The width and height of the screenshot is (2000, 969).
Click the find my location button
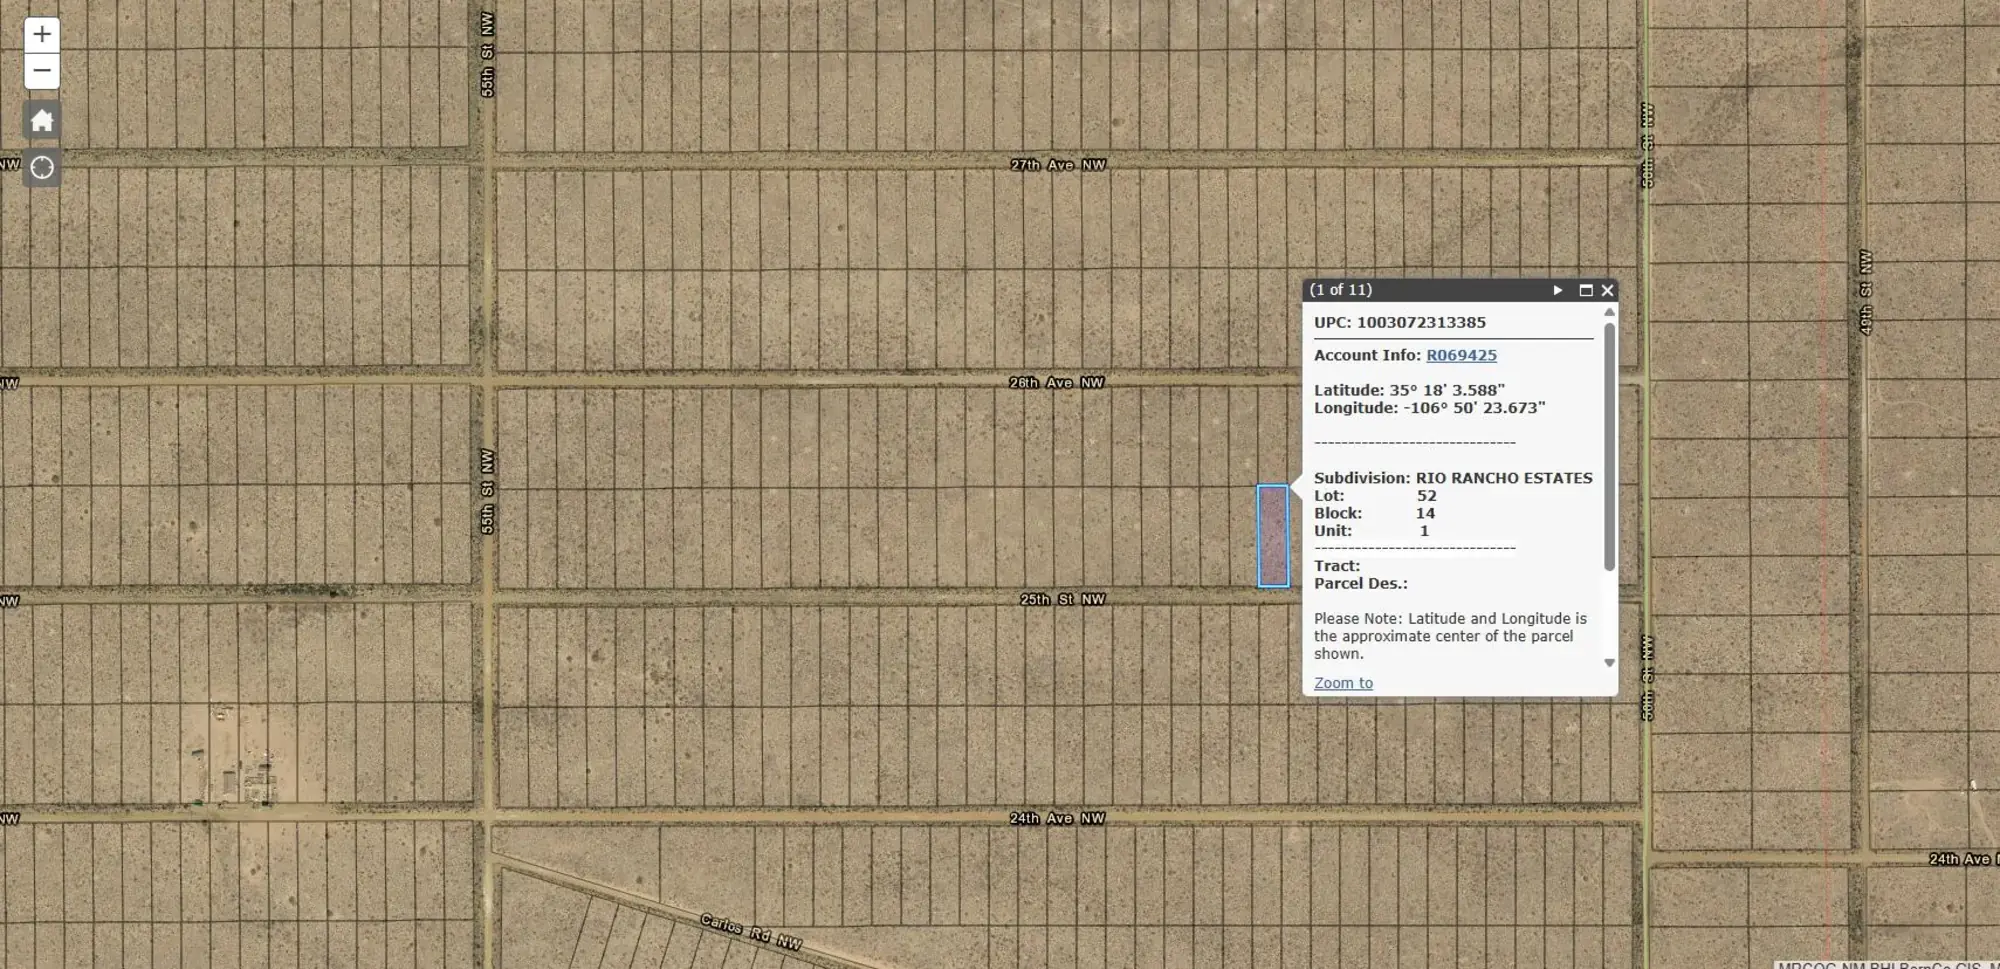[x=42, y=167]
